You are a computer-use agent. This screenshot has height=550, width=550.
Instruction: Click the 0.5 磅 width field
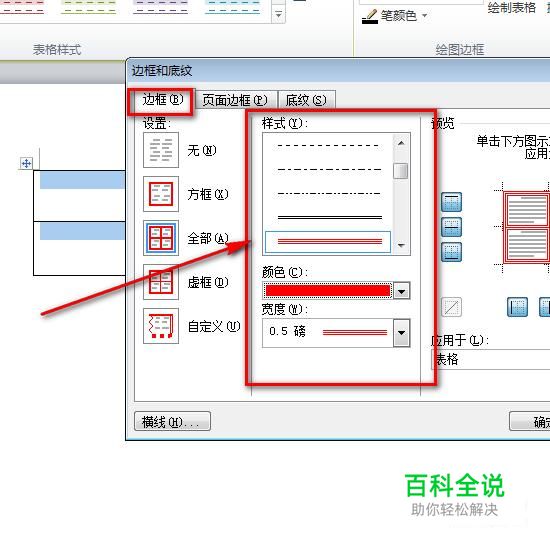pyautogui.click(x=328, y=333)
